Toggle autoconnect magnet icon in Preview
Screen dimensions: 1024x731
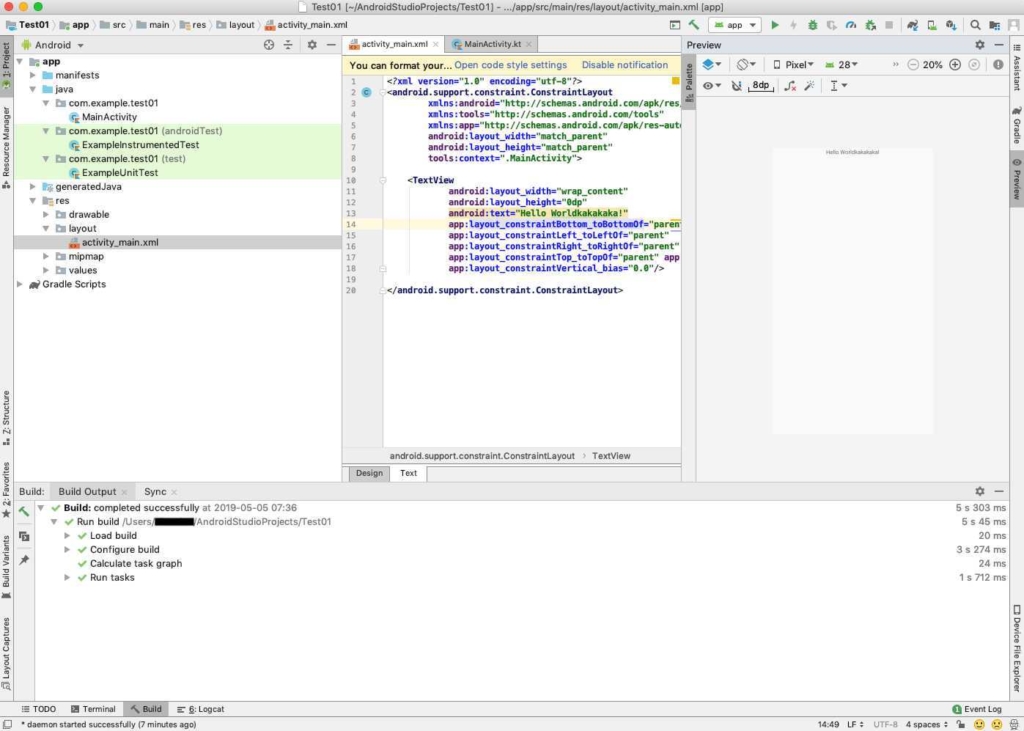(736, 86)
